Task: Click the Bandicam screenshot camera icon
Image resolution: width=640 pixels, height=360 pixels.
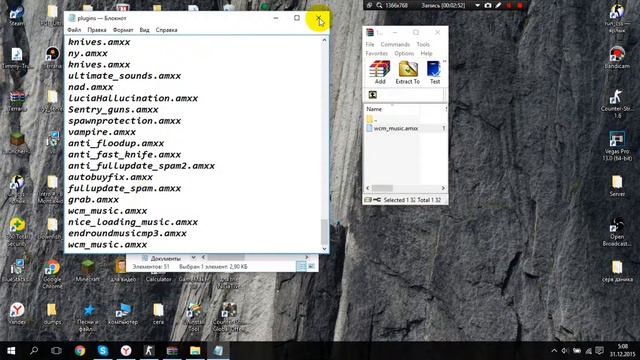Action: point(488,5)
